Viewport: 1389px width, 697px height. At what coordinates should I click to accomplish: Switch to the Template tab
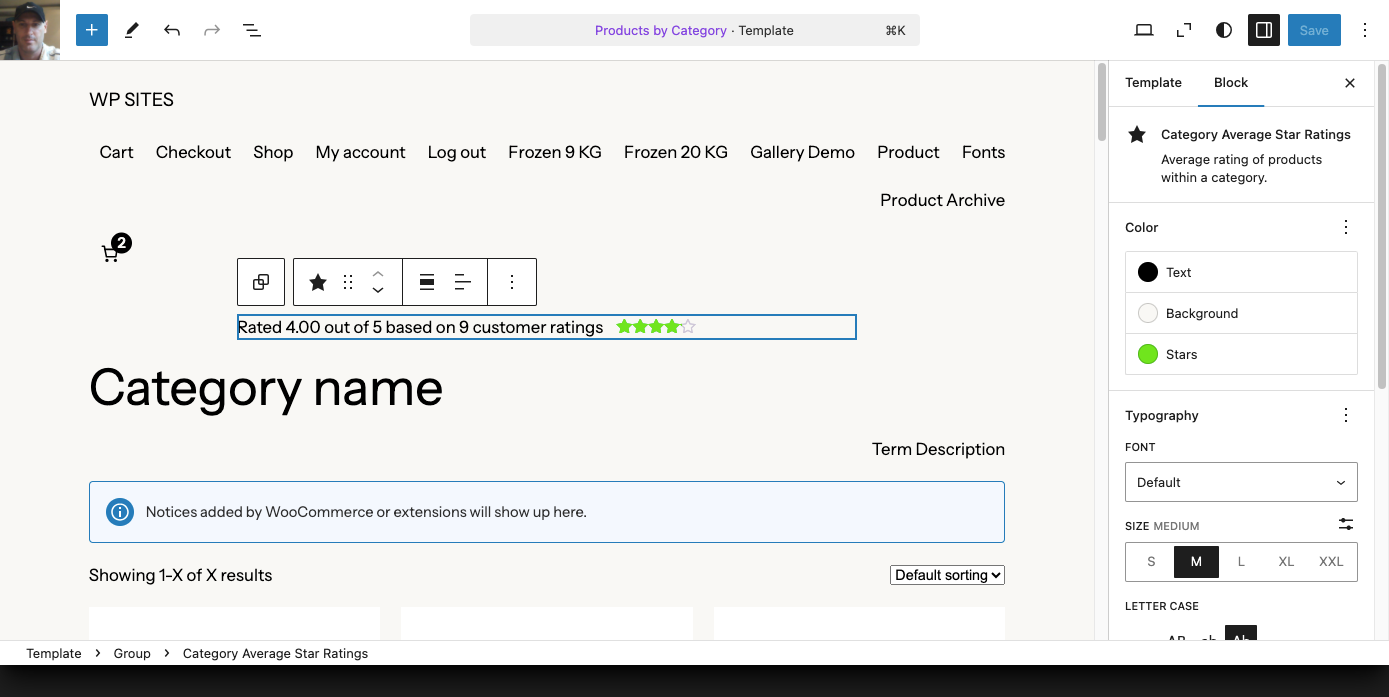(x=1153, y=83)
